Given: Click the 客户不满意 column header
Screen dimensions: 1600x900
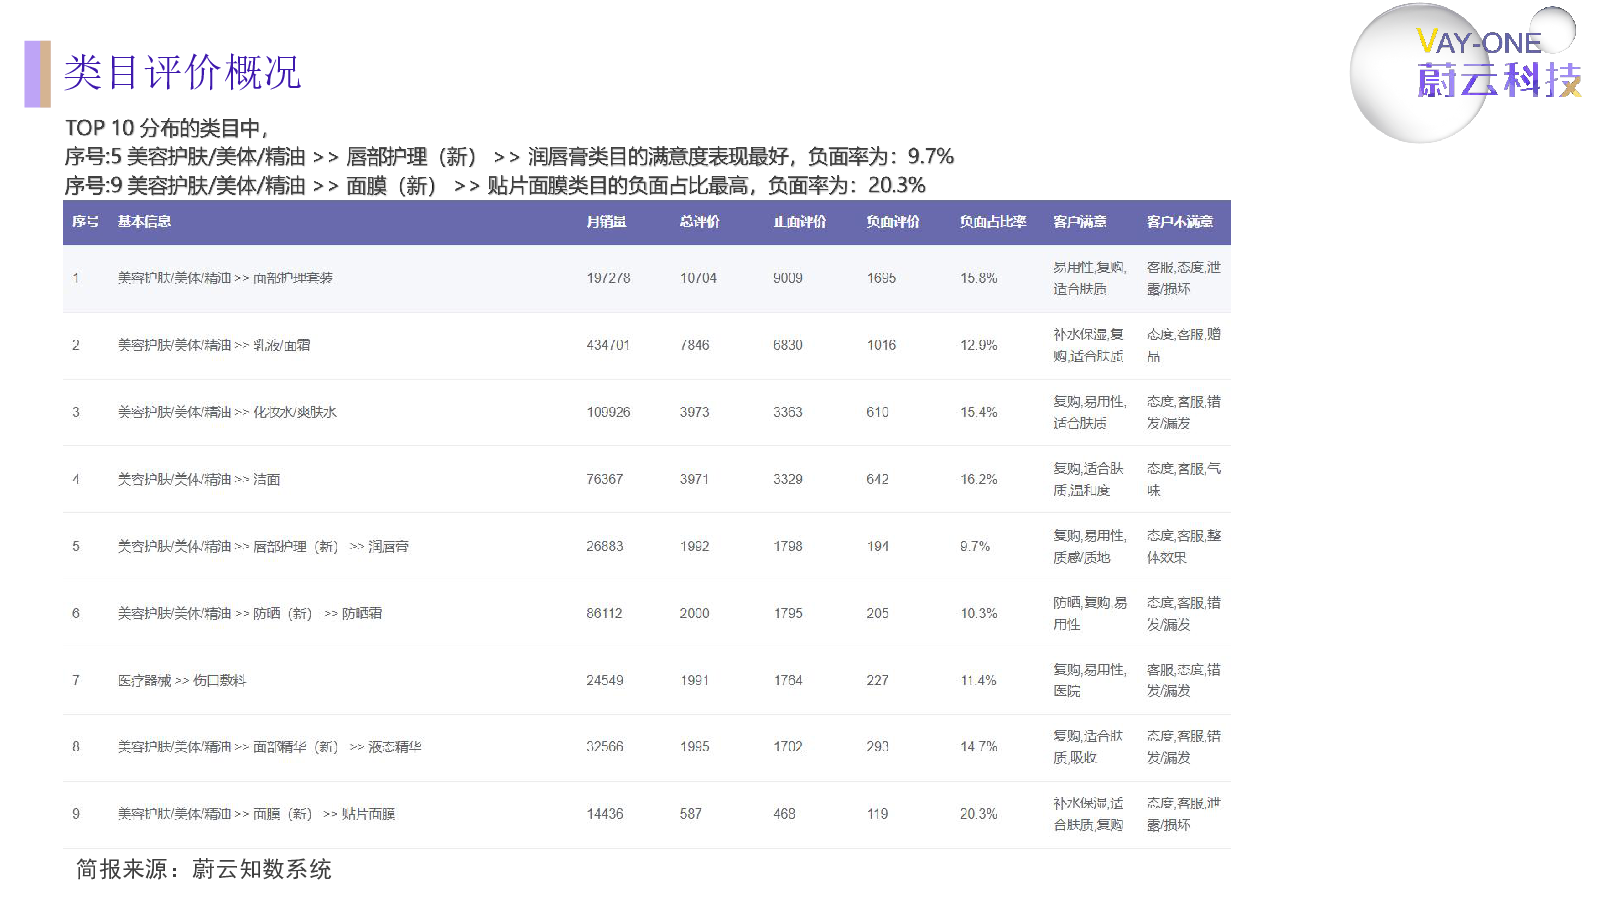Looking at the screenshot, I should pos(1179,222).
